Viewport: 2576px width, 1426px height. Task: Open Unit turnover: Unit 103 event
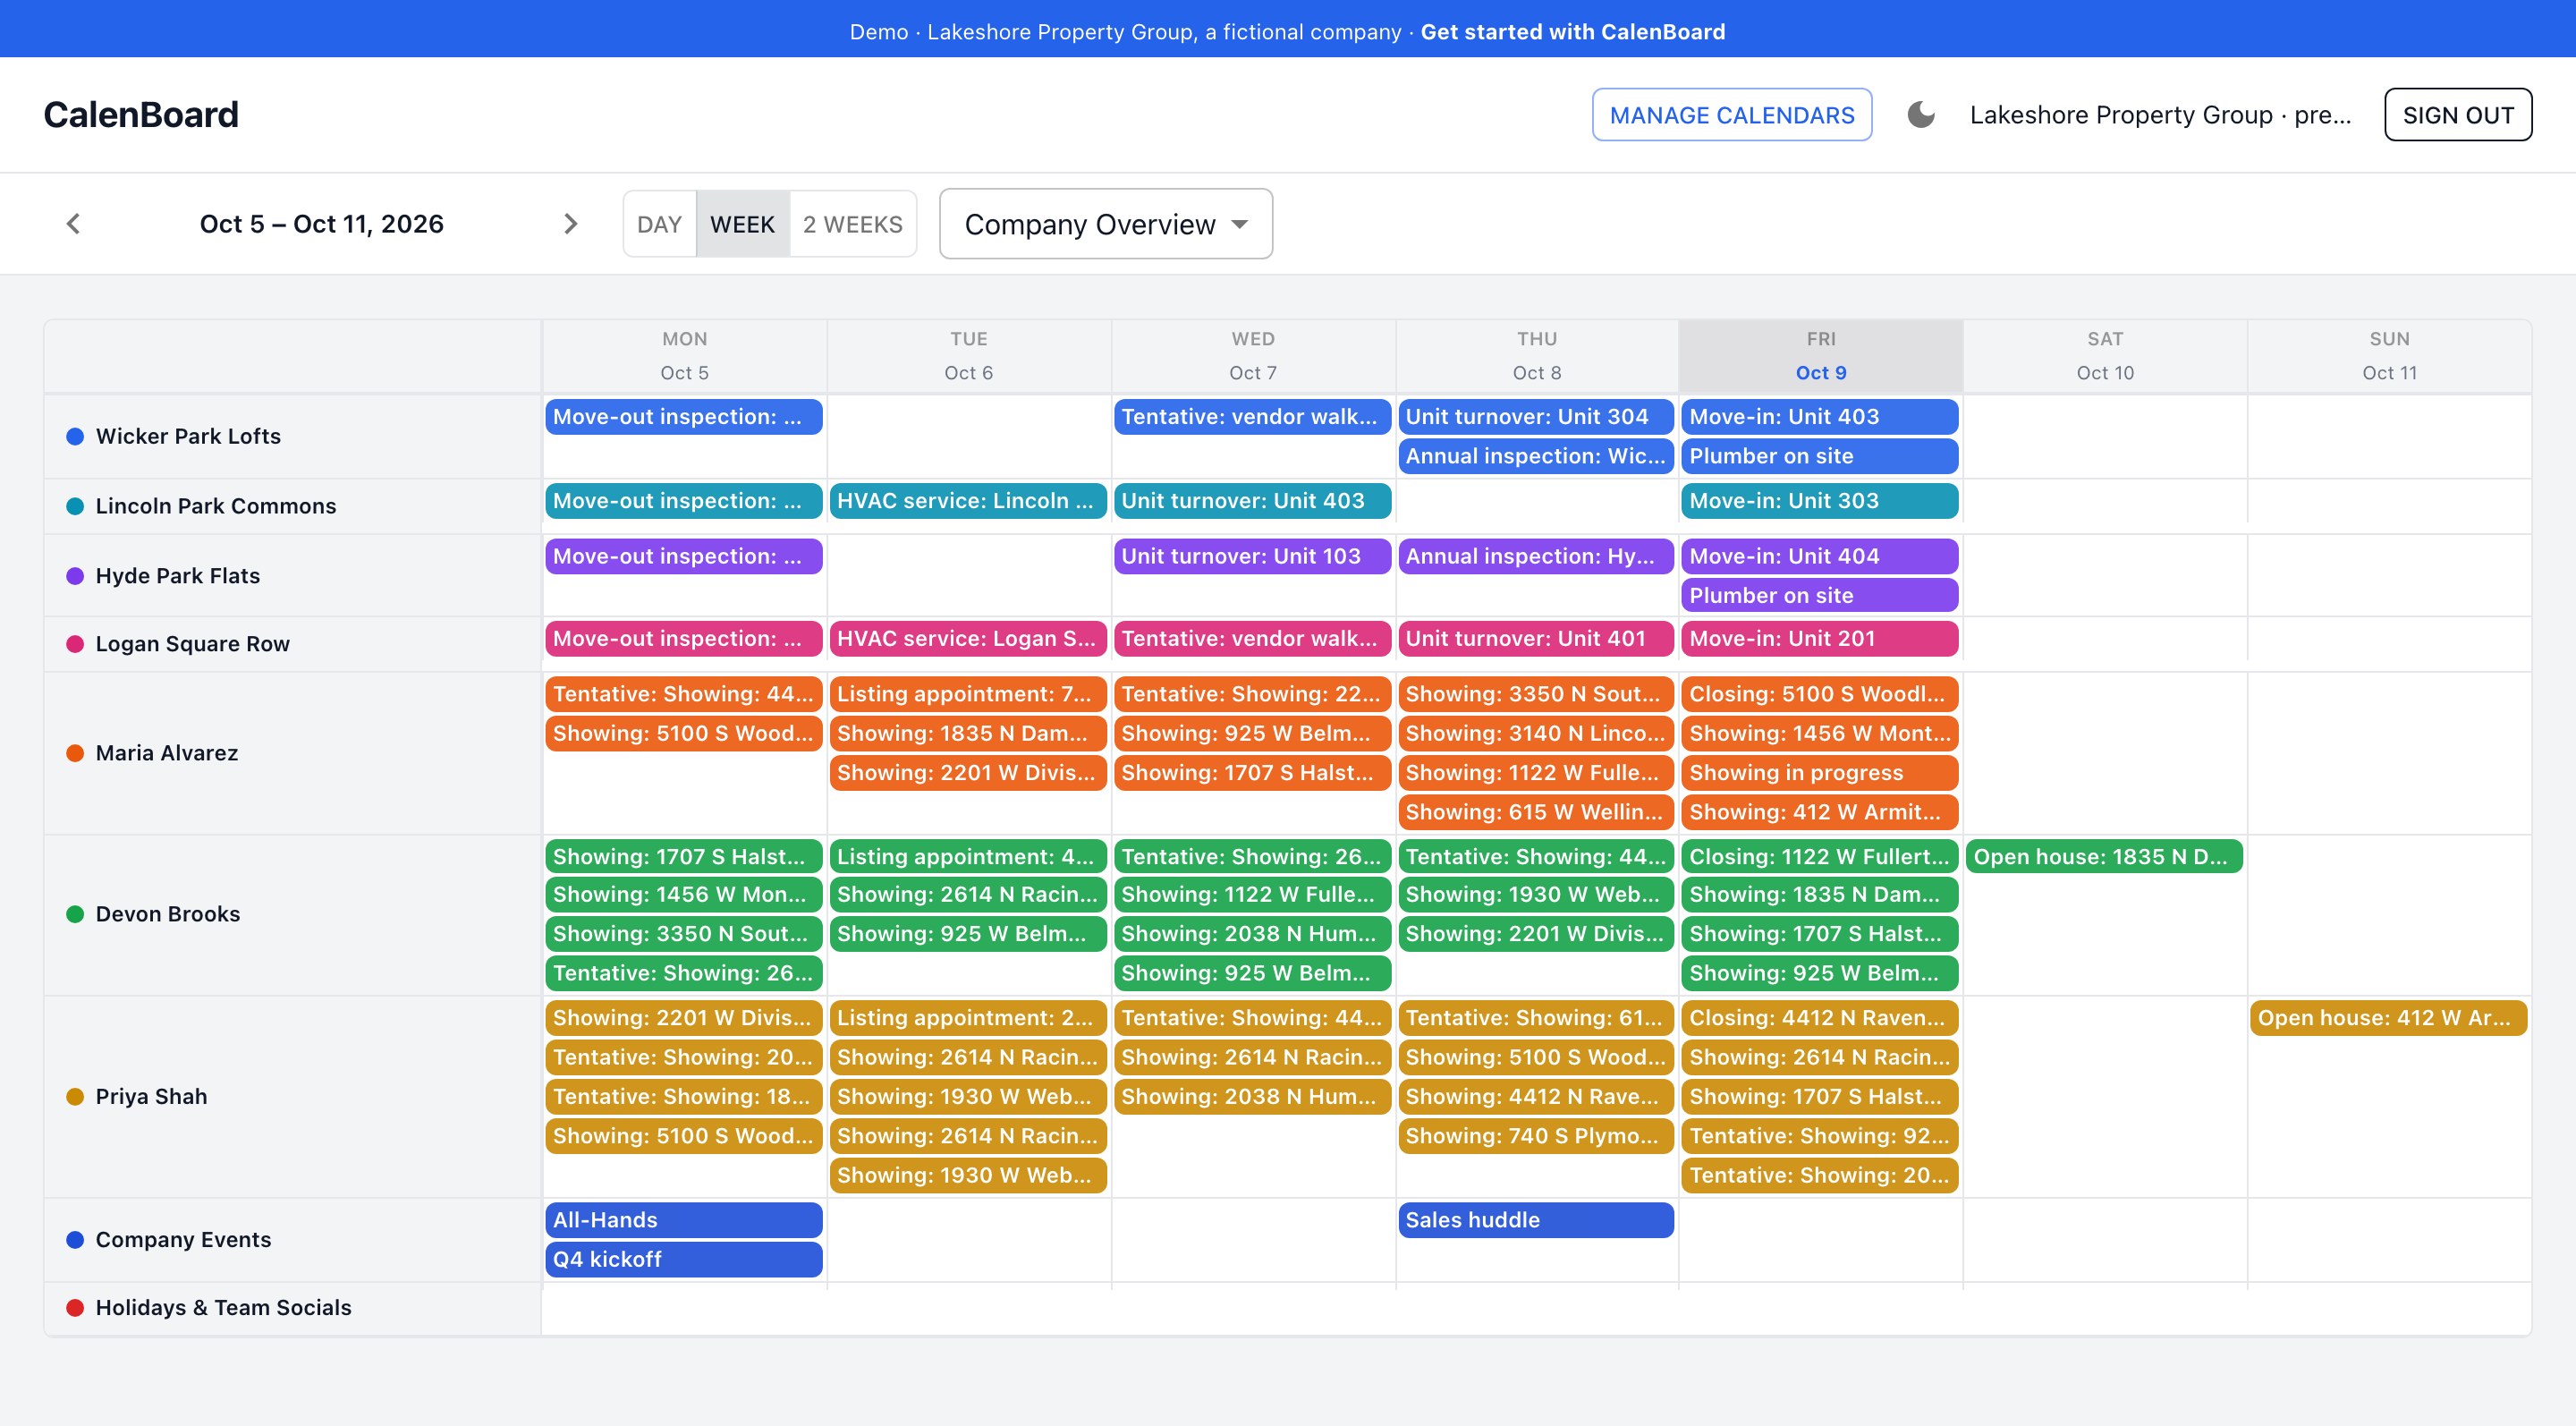coord(1252,556)
